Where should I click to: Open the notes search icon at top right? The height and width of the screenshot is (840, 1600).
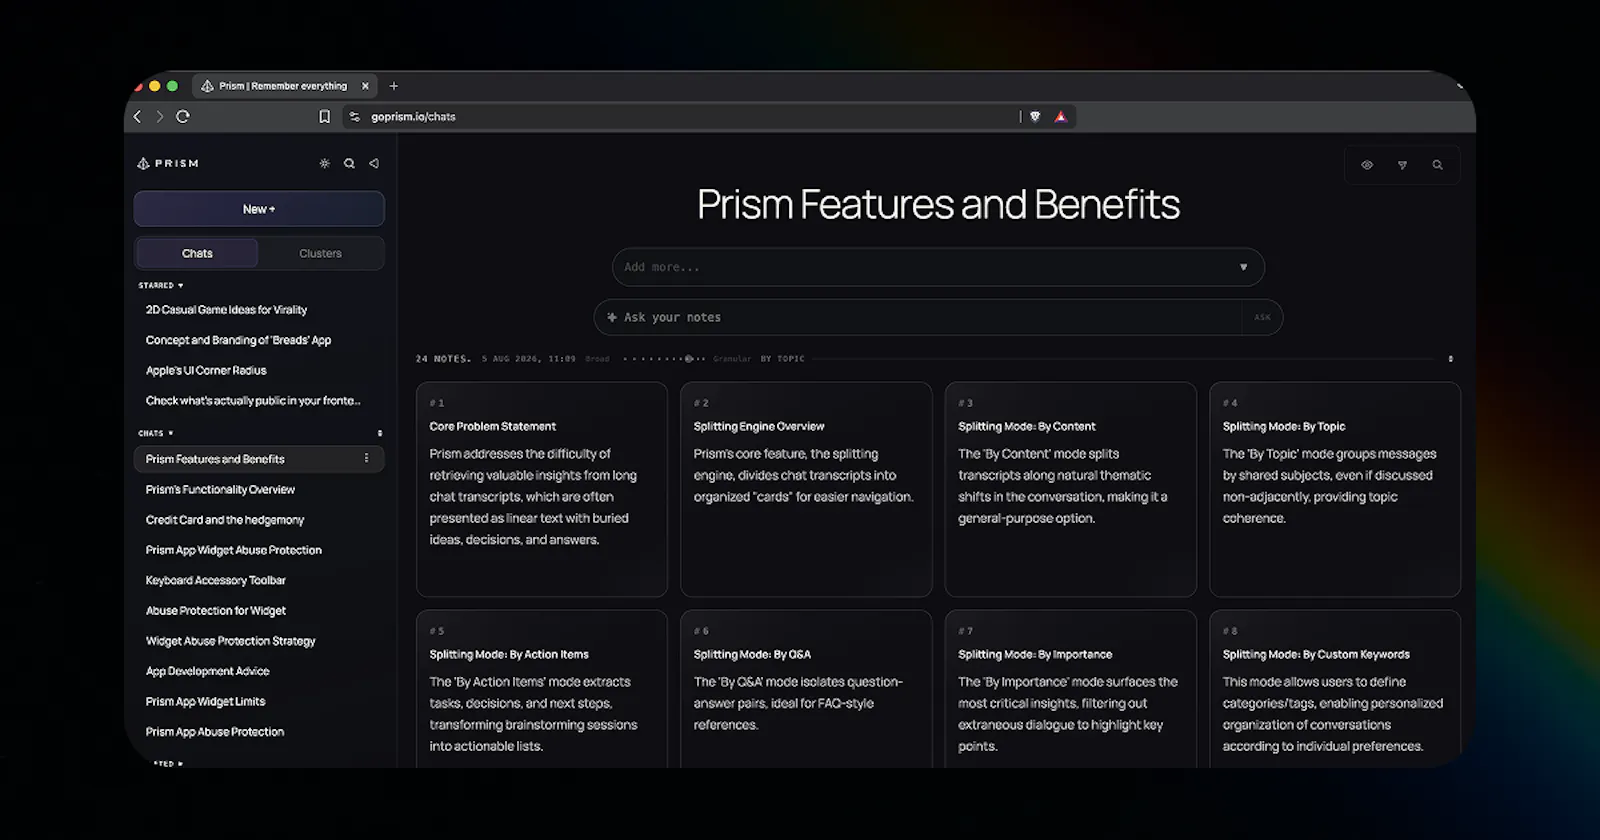pos(1437,165)
